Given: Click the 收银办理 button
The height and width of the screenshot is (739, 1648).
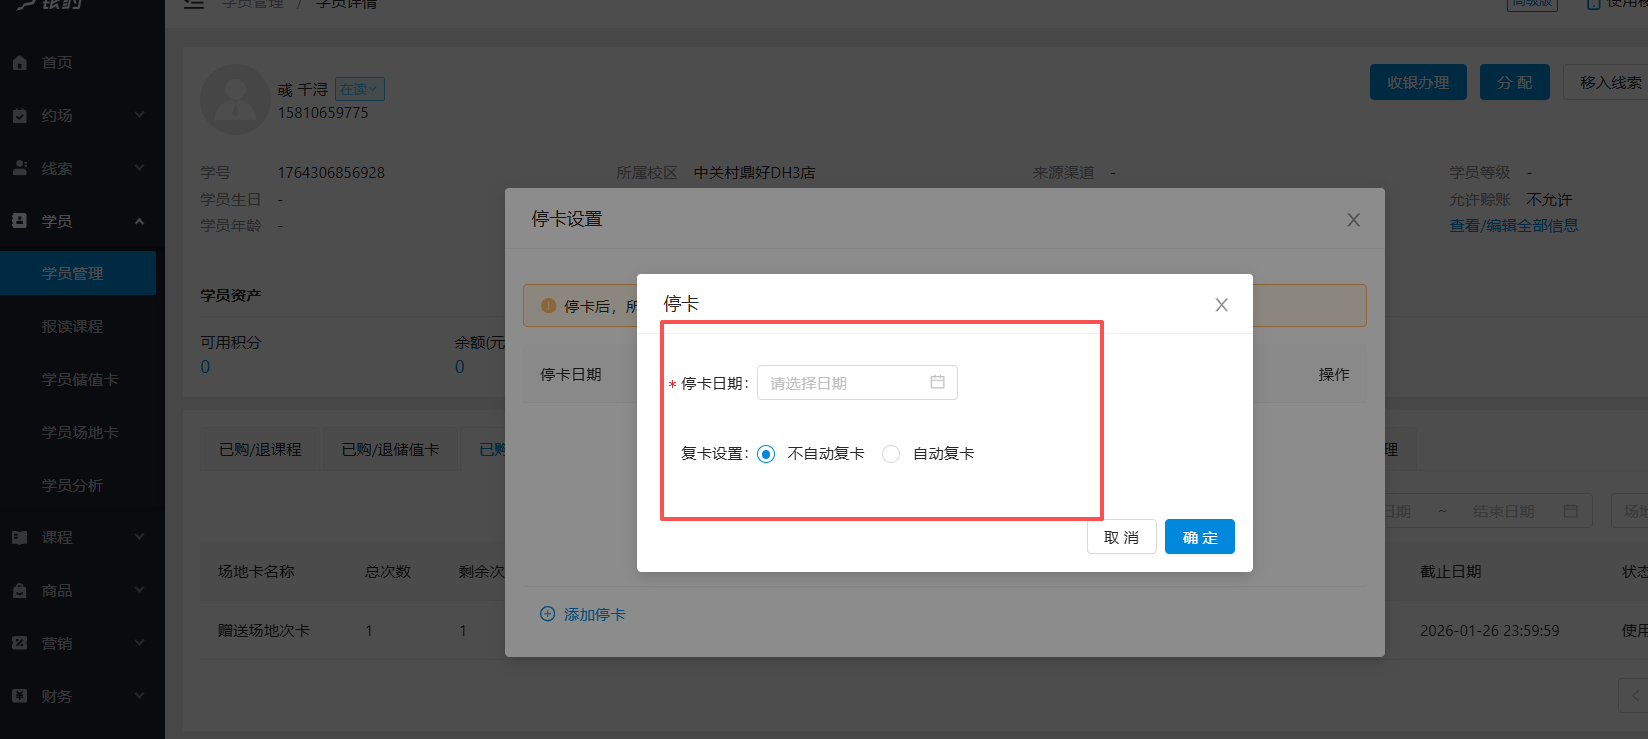Looking at the screenshot, I should pyautogui.click(x=1418, y=82).
